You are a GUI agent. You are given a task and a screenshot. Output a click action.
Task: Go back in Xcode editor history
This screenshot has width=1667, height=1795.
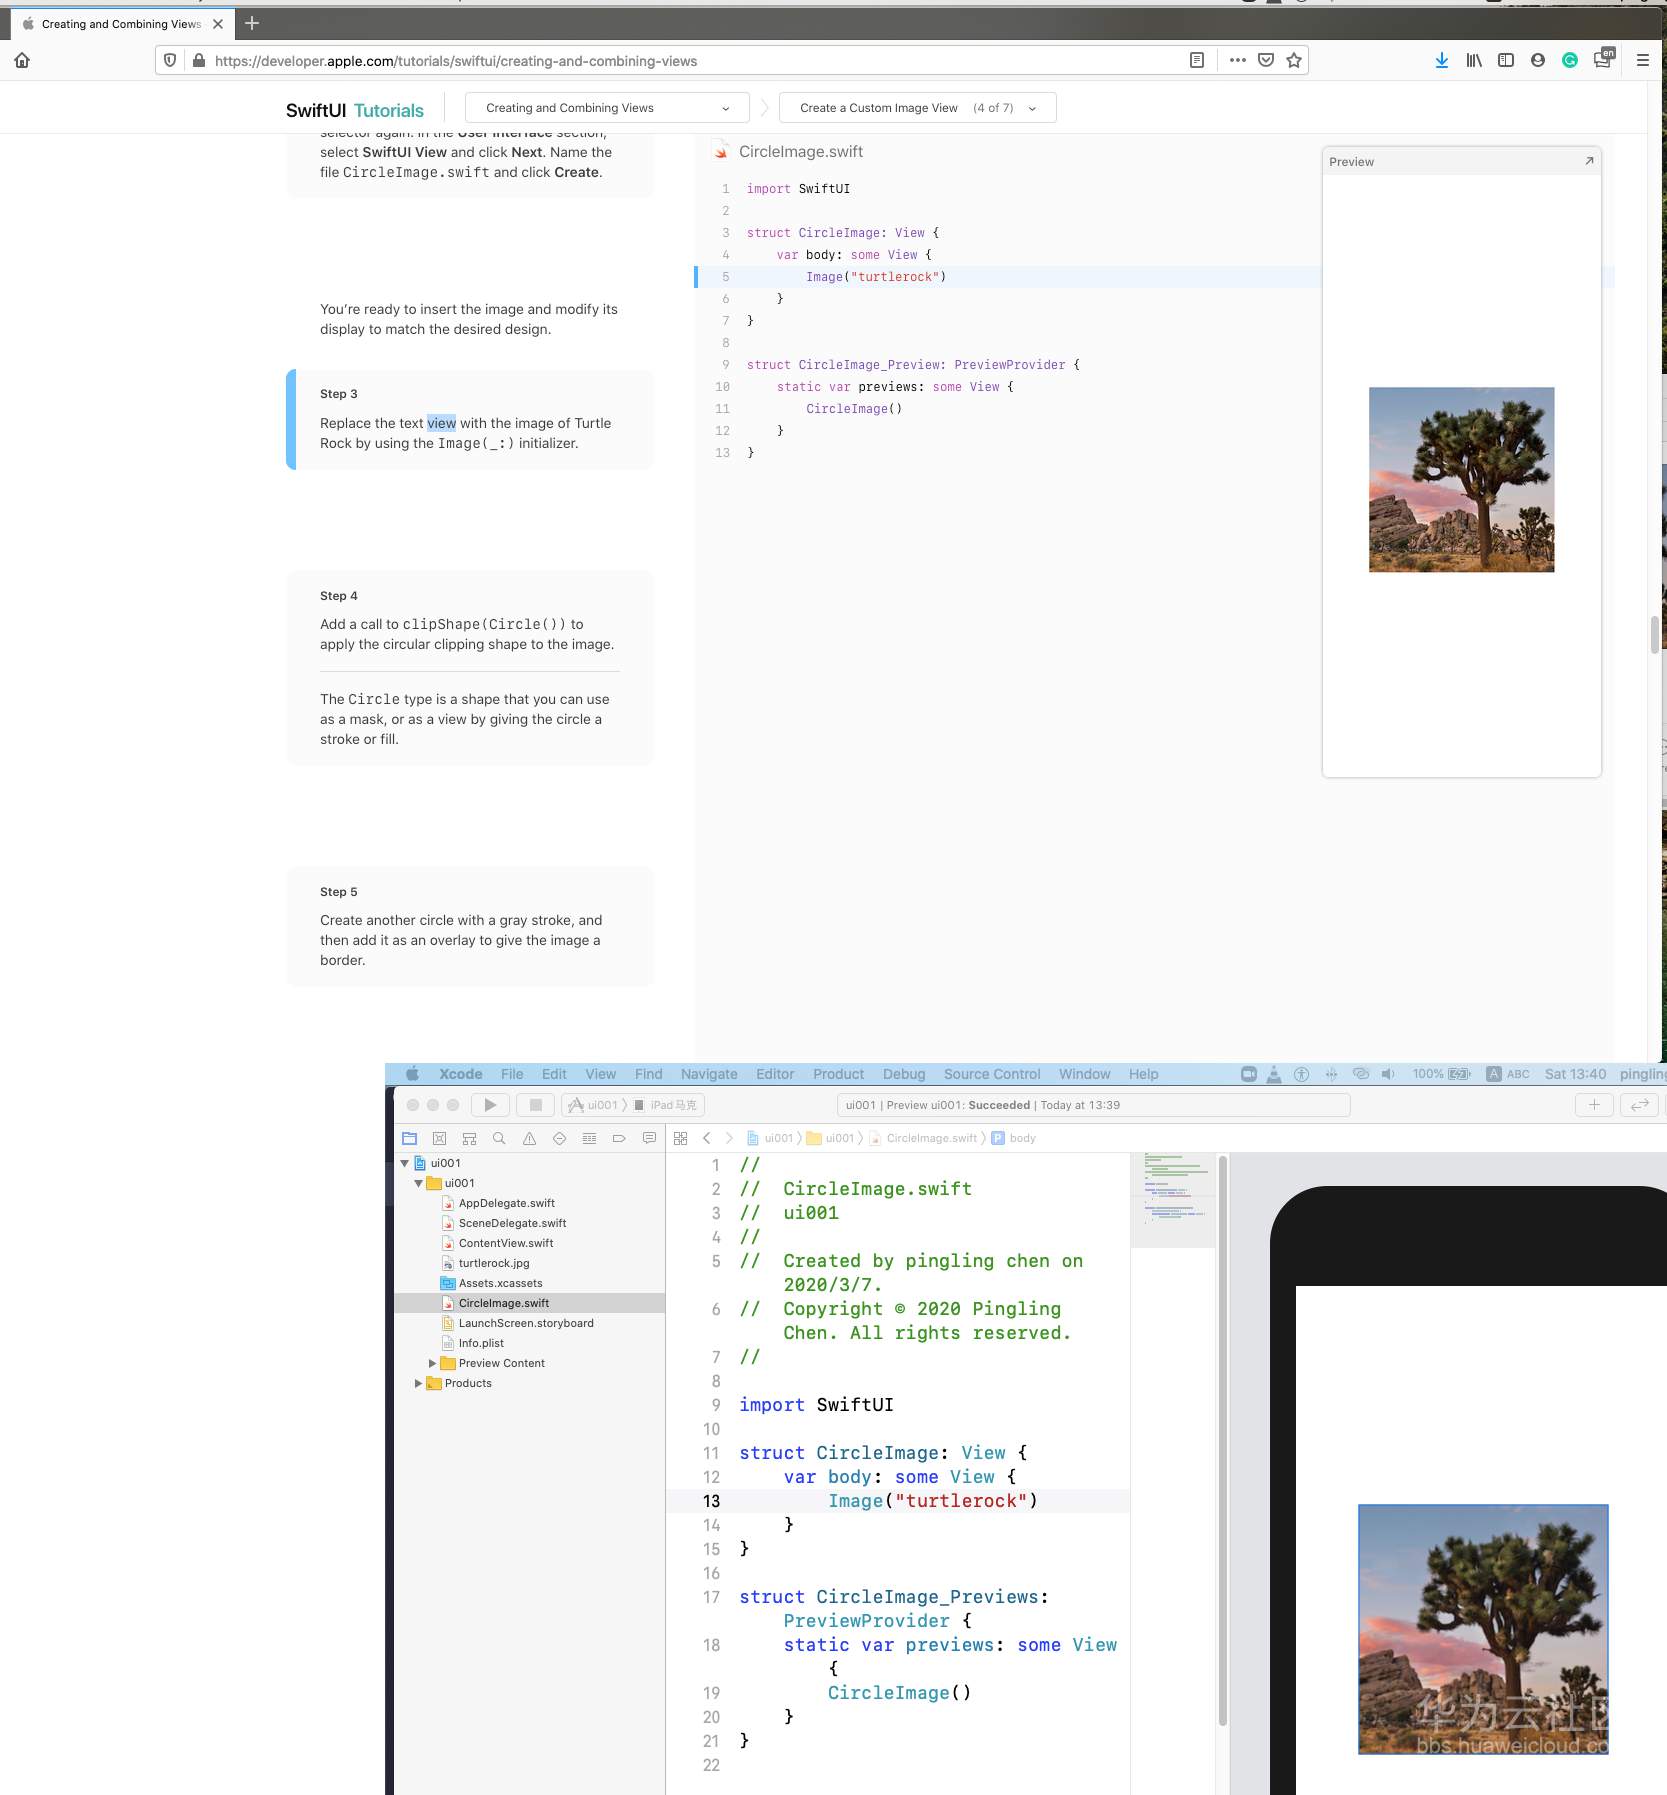707,1138
